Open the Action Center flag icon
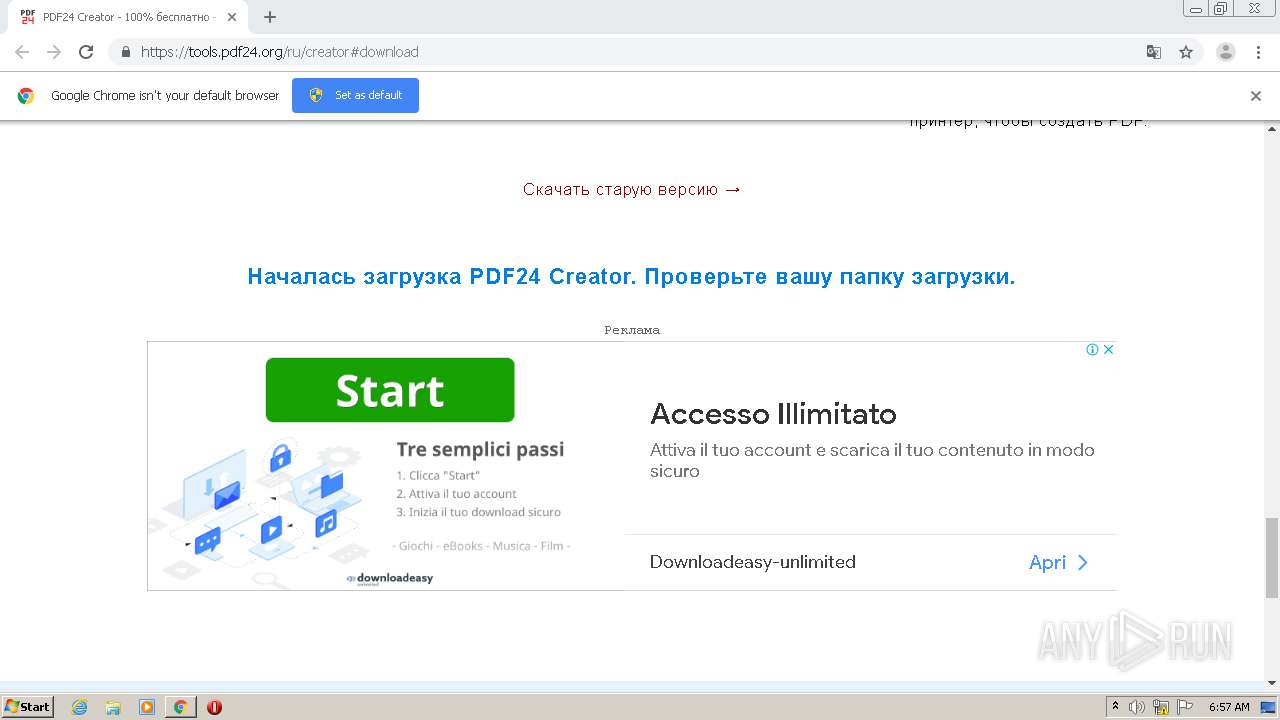Screen dimensions: 1280x720 click(x=1185, y=707)
